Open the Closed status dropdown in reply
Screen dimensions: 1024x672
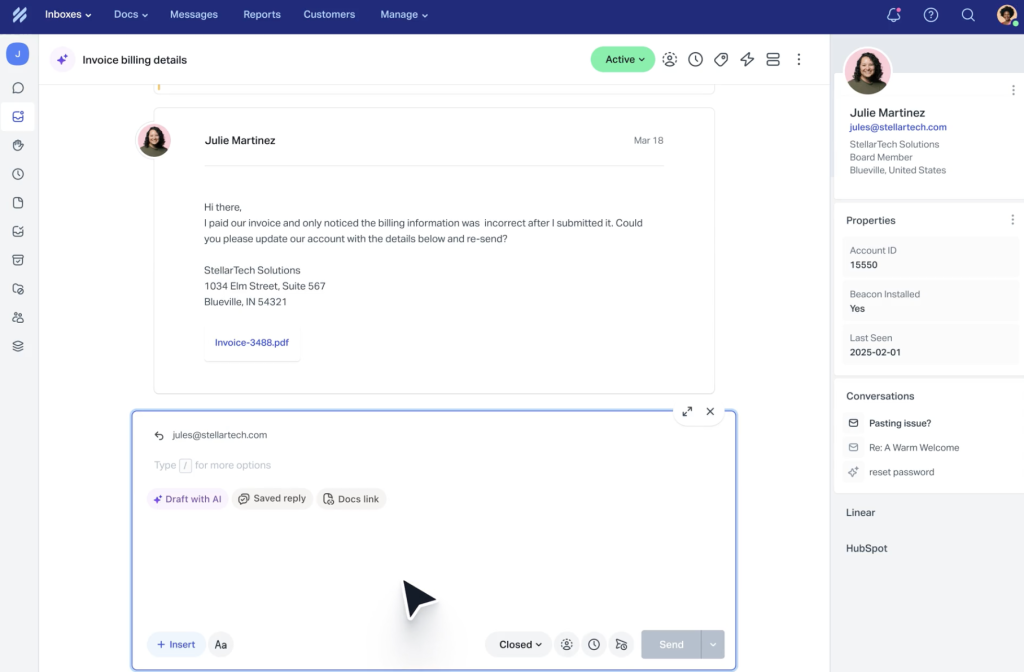pyautogui.click(x=519, y=645)
